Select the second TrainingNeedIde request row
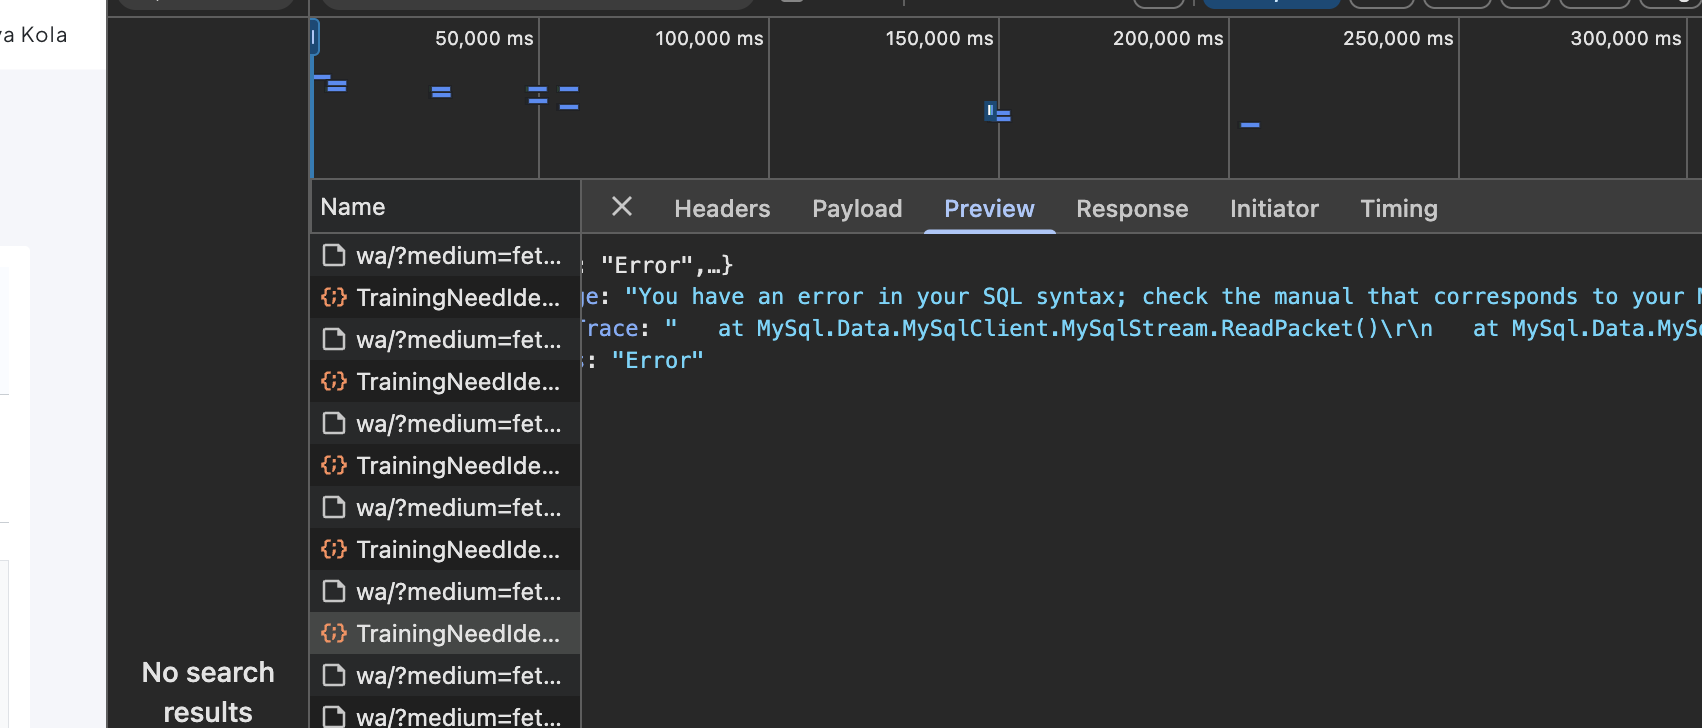Screen dimensions: 1702x728 click(457, 382)
